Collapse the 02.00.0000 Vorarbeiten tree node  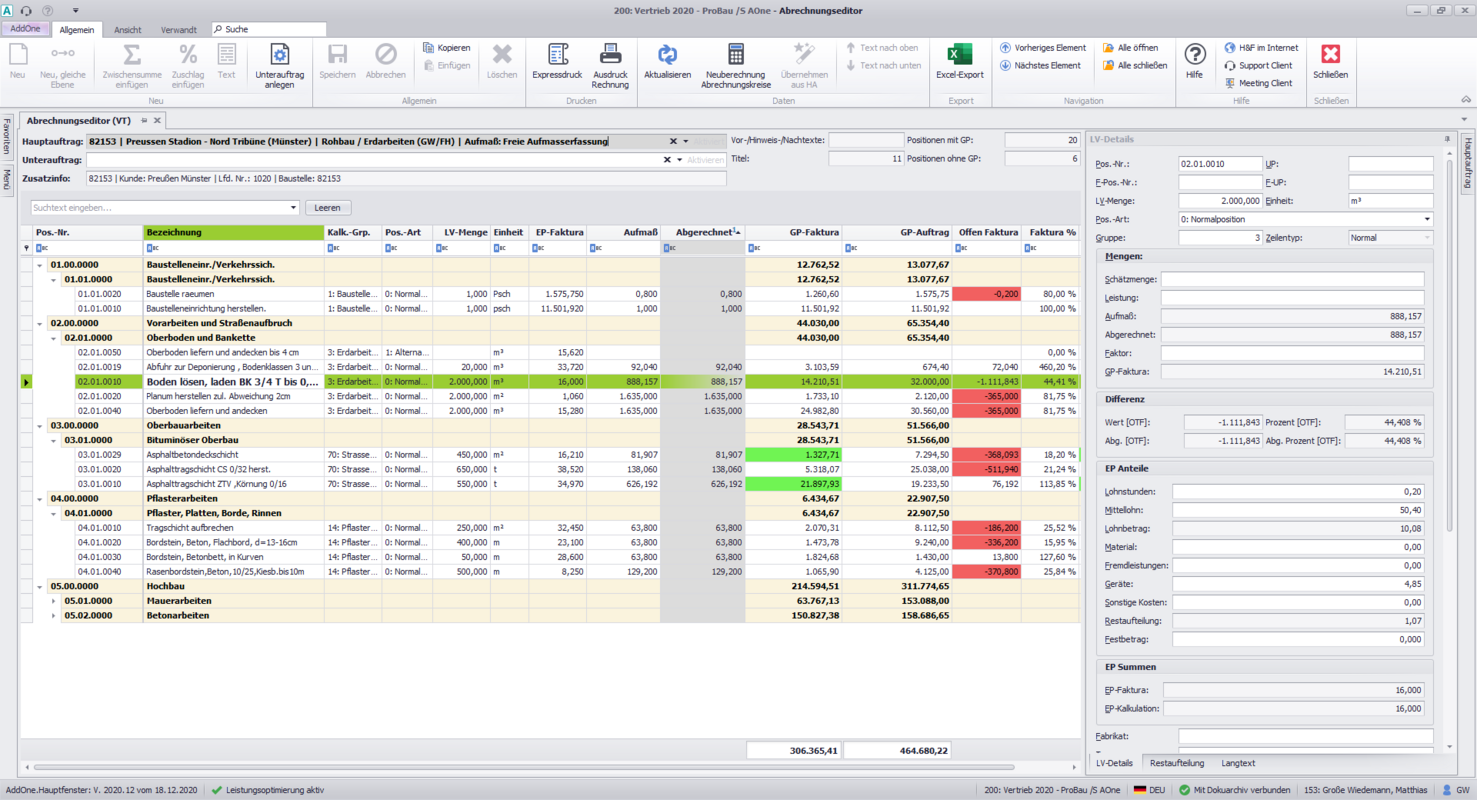tap(41, 323)
